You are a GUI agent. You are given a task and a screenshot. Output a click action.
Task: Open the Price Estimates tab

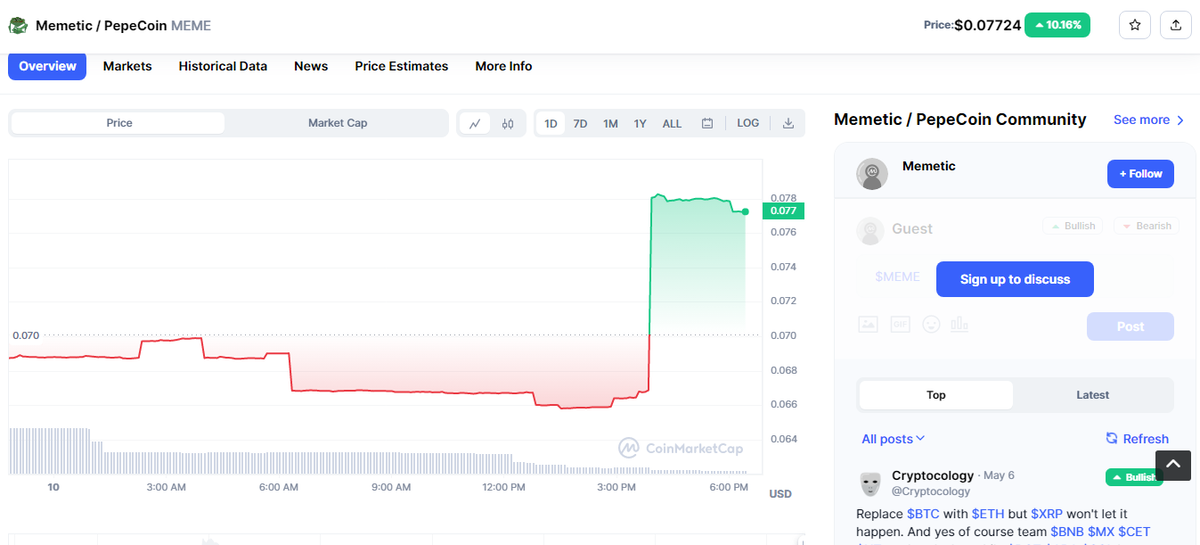[401, 66]
